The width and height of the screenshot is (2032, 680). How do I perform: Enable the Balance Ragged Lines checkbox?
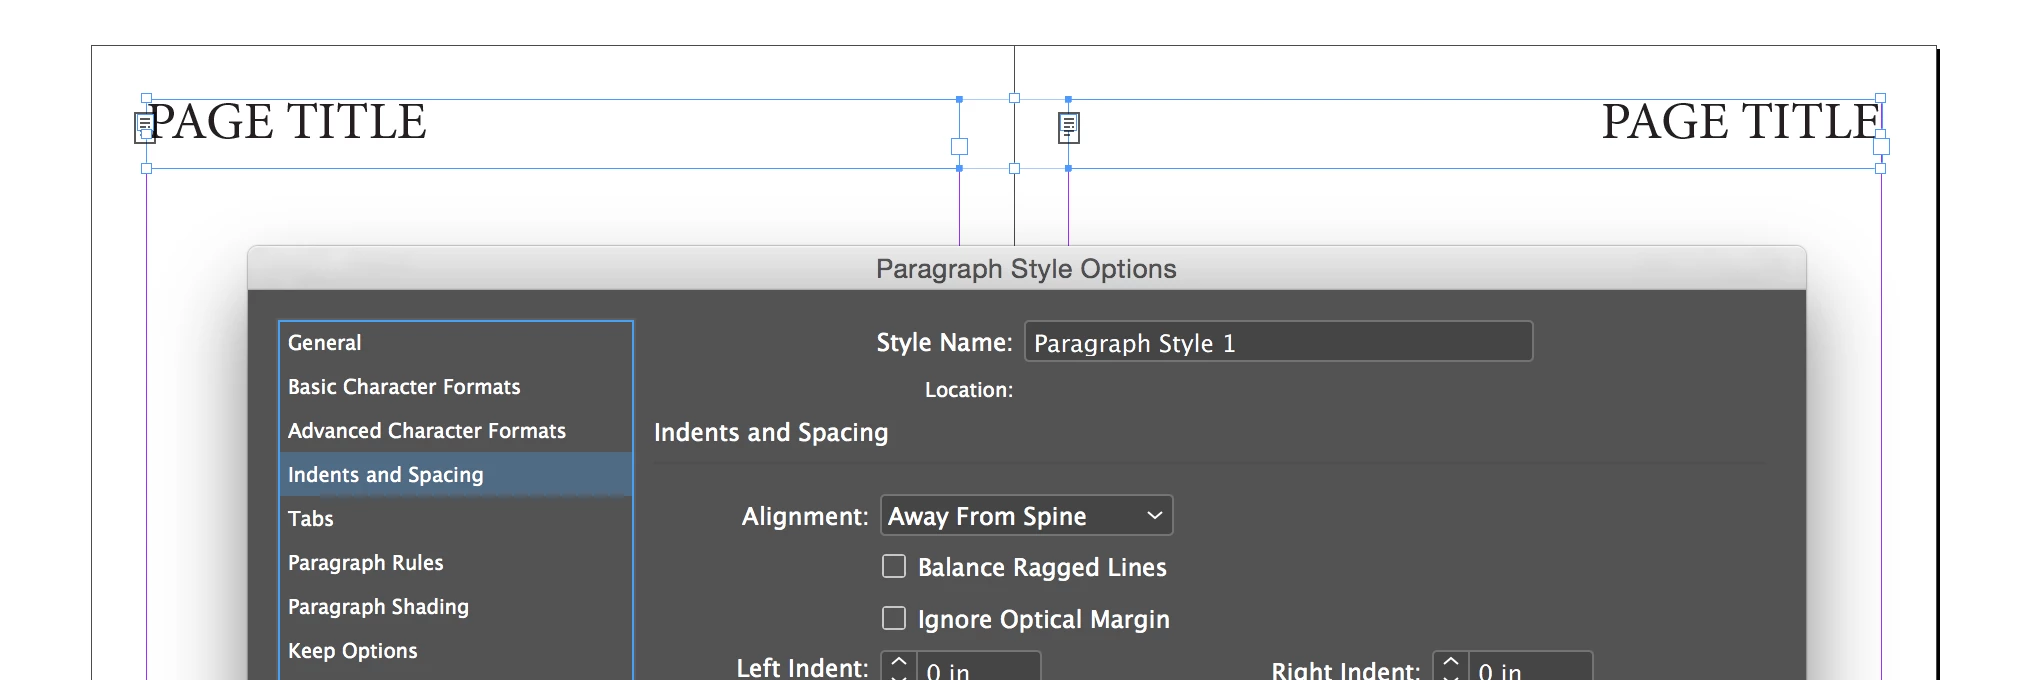tap(894, 567)
